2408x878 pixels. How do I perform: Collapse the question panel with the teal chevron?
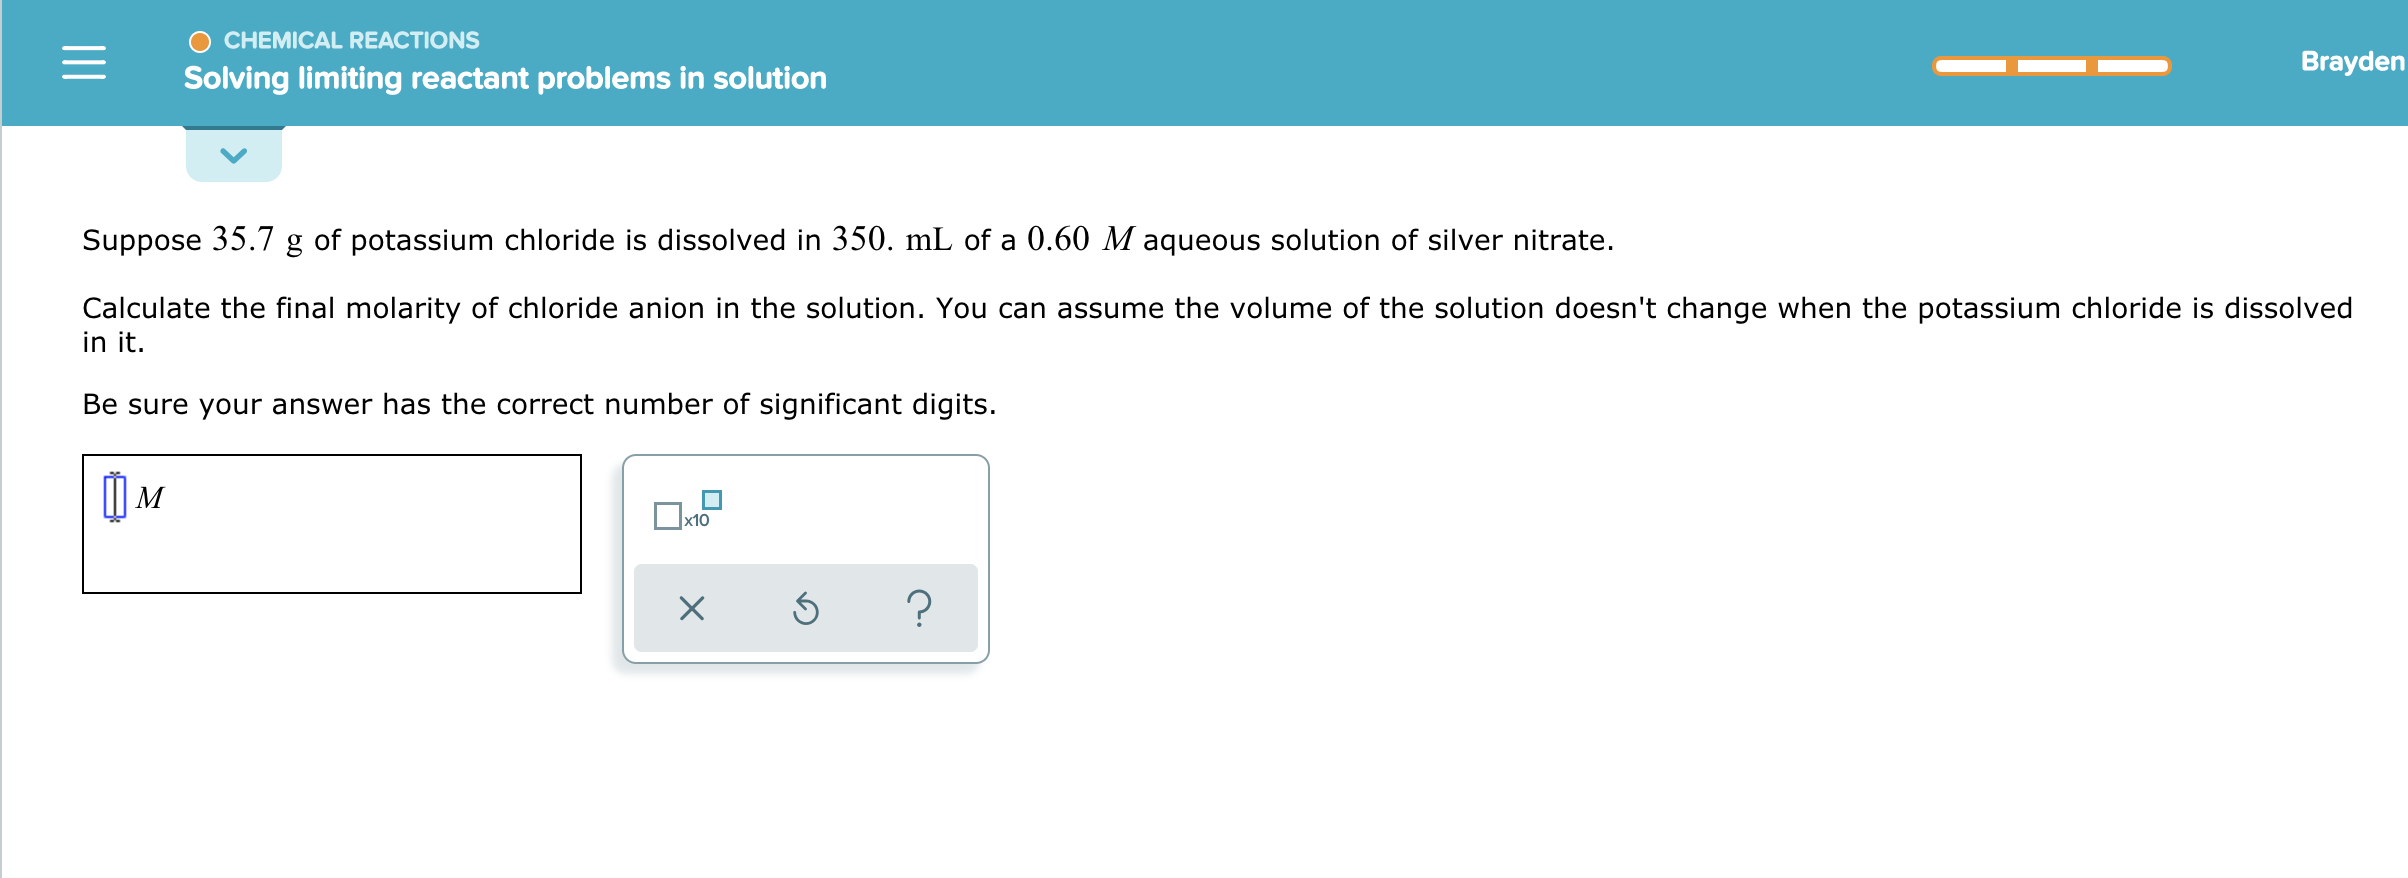(233, 154)
